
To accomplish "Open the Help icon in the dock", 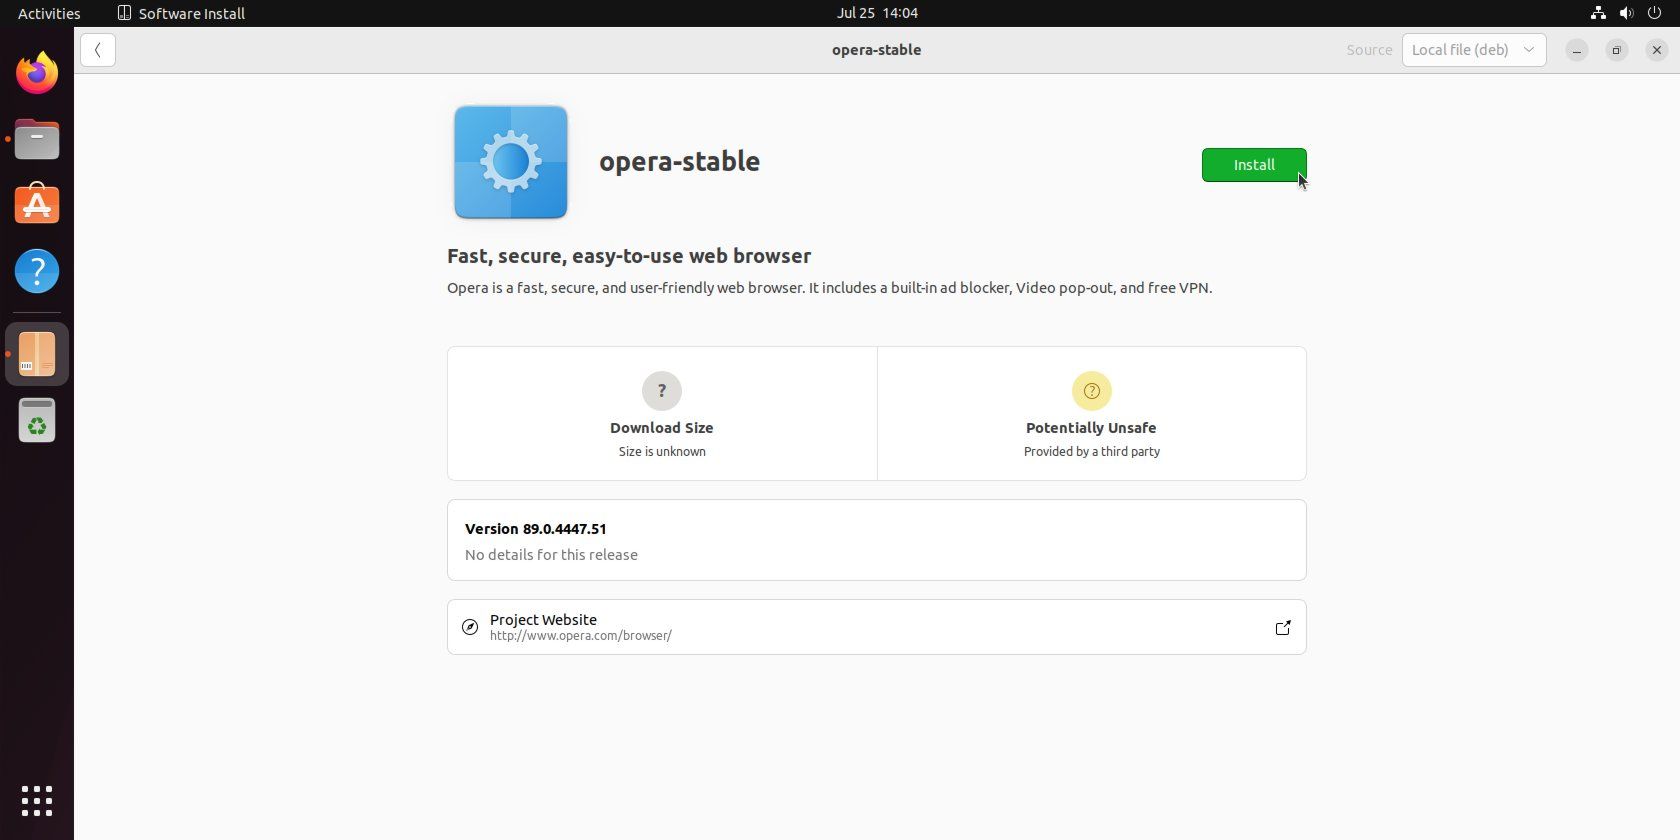I will (37, 271).
